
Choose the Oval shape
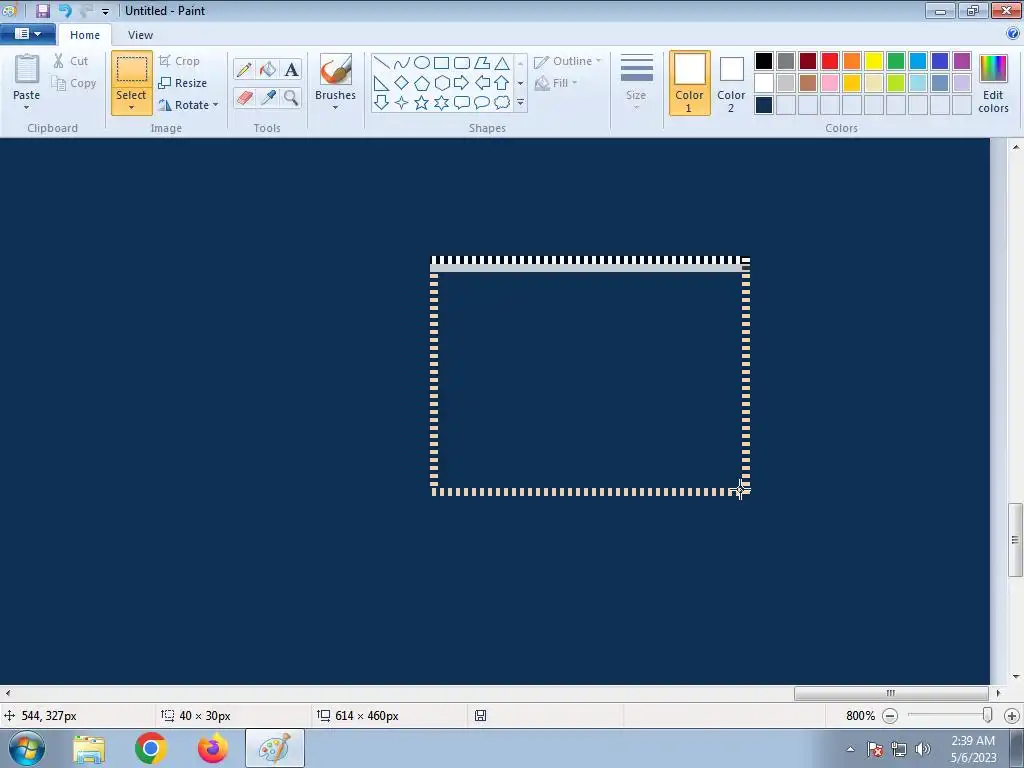pos(422,63)
